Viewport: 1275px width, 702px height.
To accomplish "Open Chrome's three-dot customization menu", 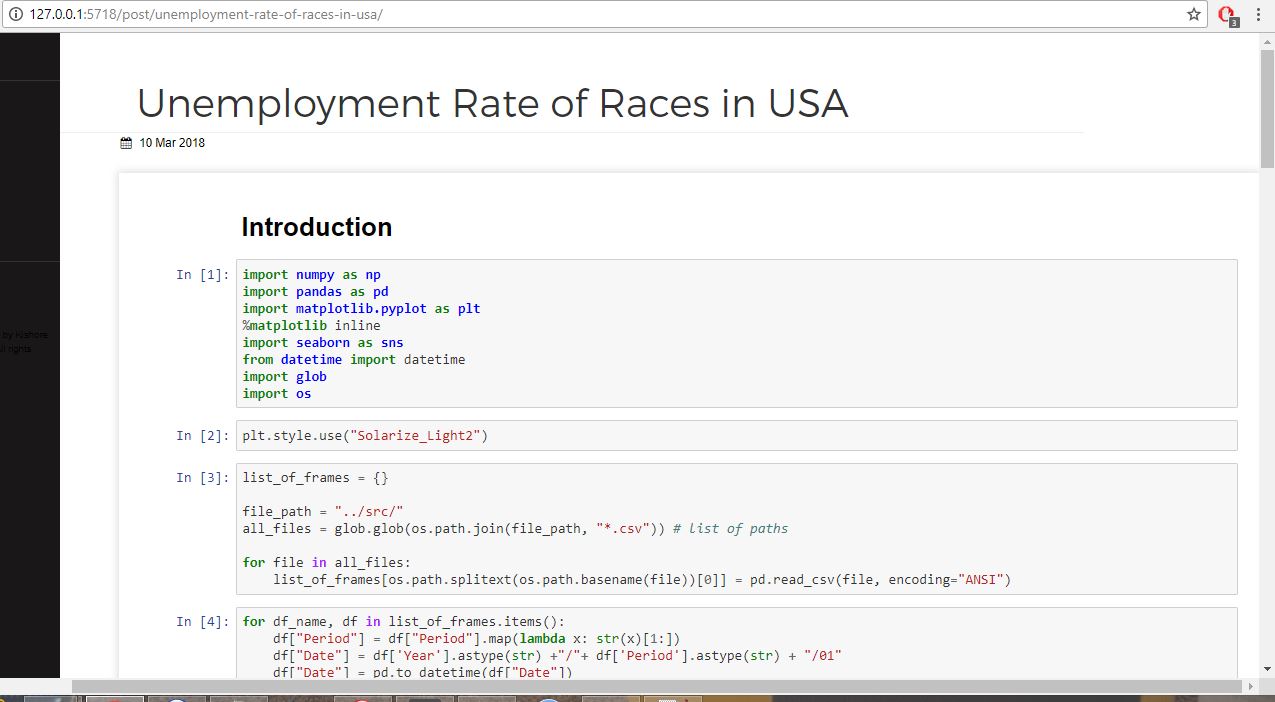I will [x=1258, y=14].
